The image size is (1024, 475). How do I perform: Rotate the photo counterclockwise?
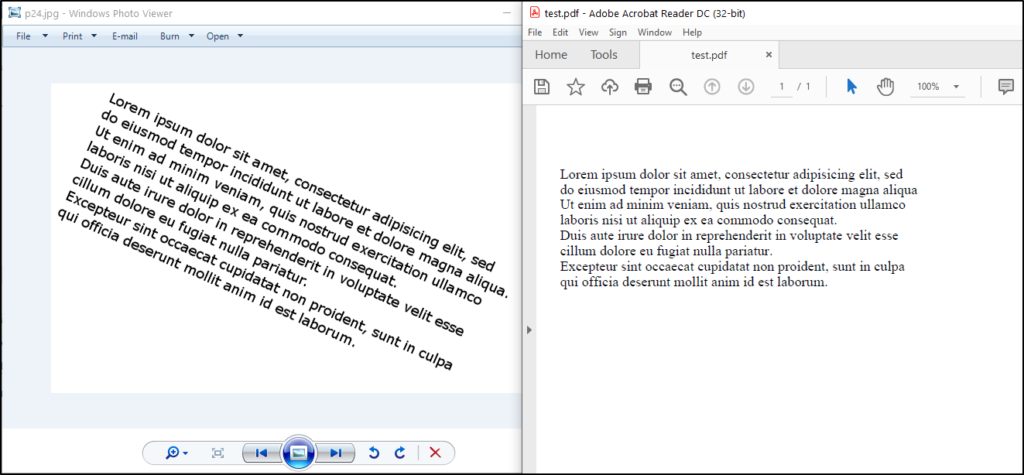point(374,453)
